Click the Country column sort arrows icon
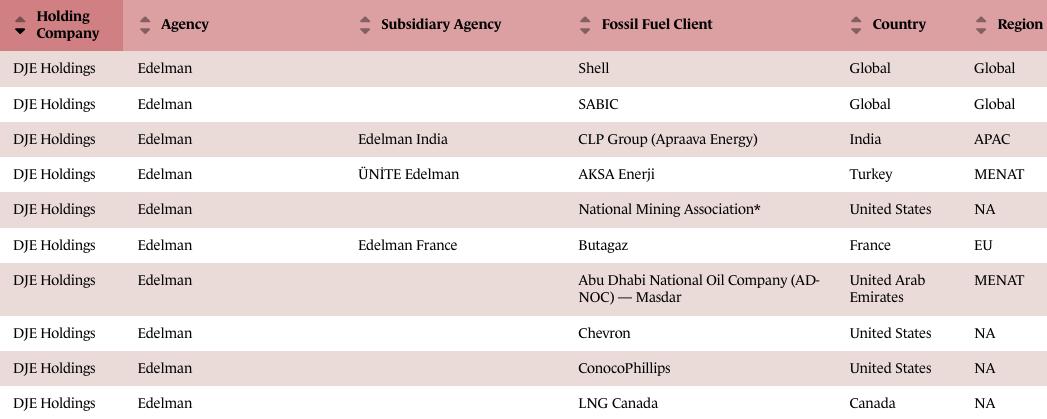Viewport: 1047px width, 419px height. click(x=856, y=25)
